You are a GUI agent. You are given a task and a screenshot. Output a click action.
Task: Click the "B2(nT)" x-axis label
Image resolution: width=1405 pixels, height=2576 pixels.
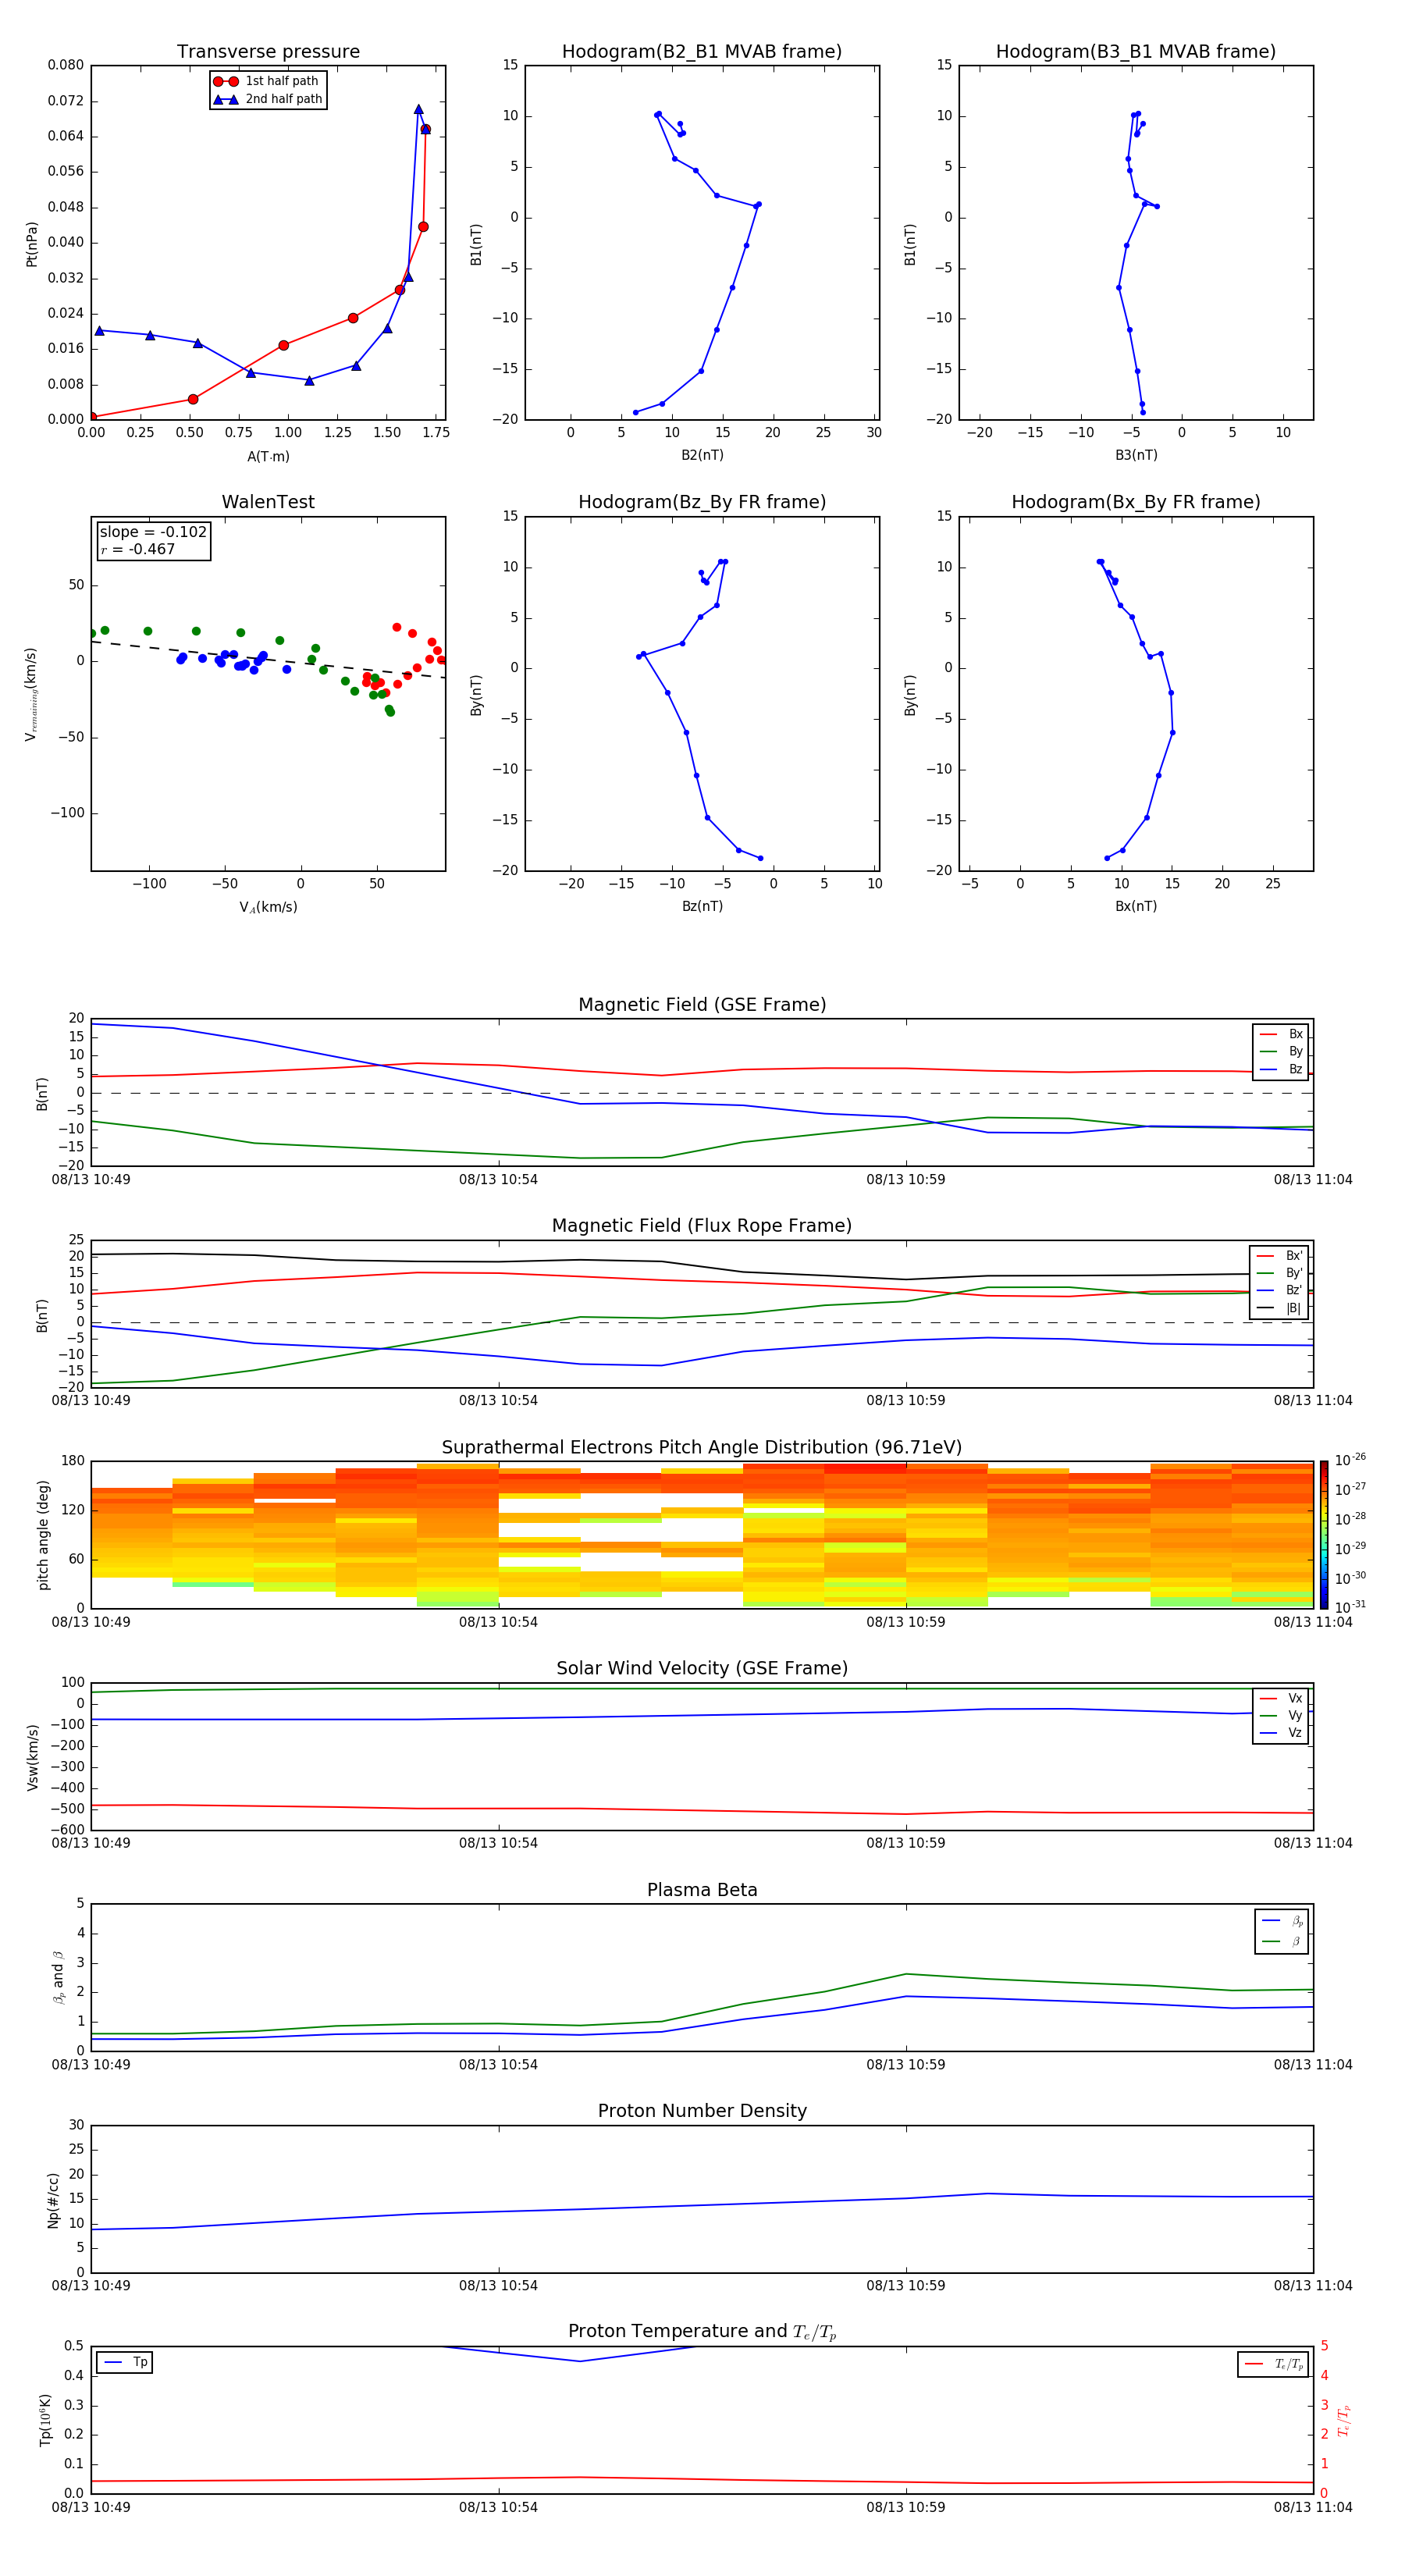click(x=702, y=455)
